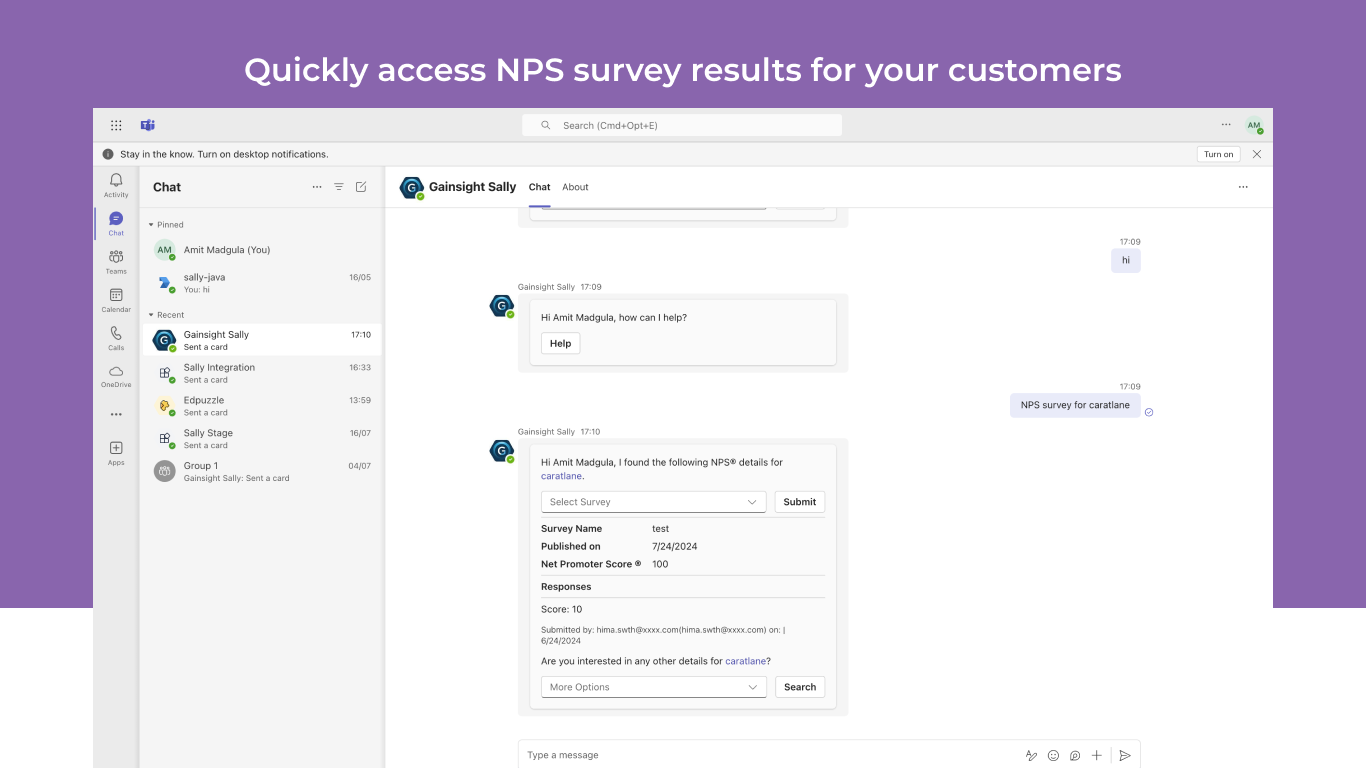Open the Teams section in sidebar
This screenshot has height=768, width=1366.
(116, 261)
